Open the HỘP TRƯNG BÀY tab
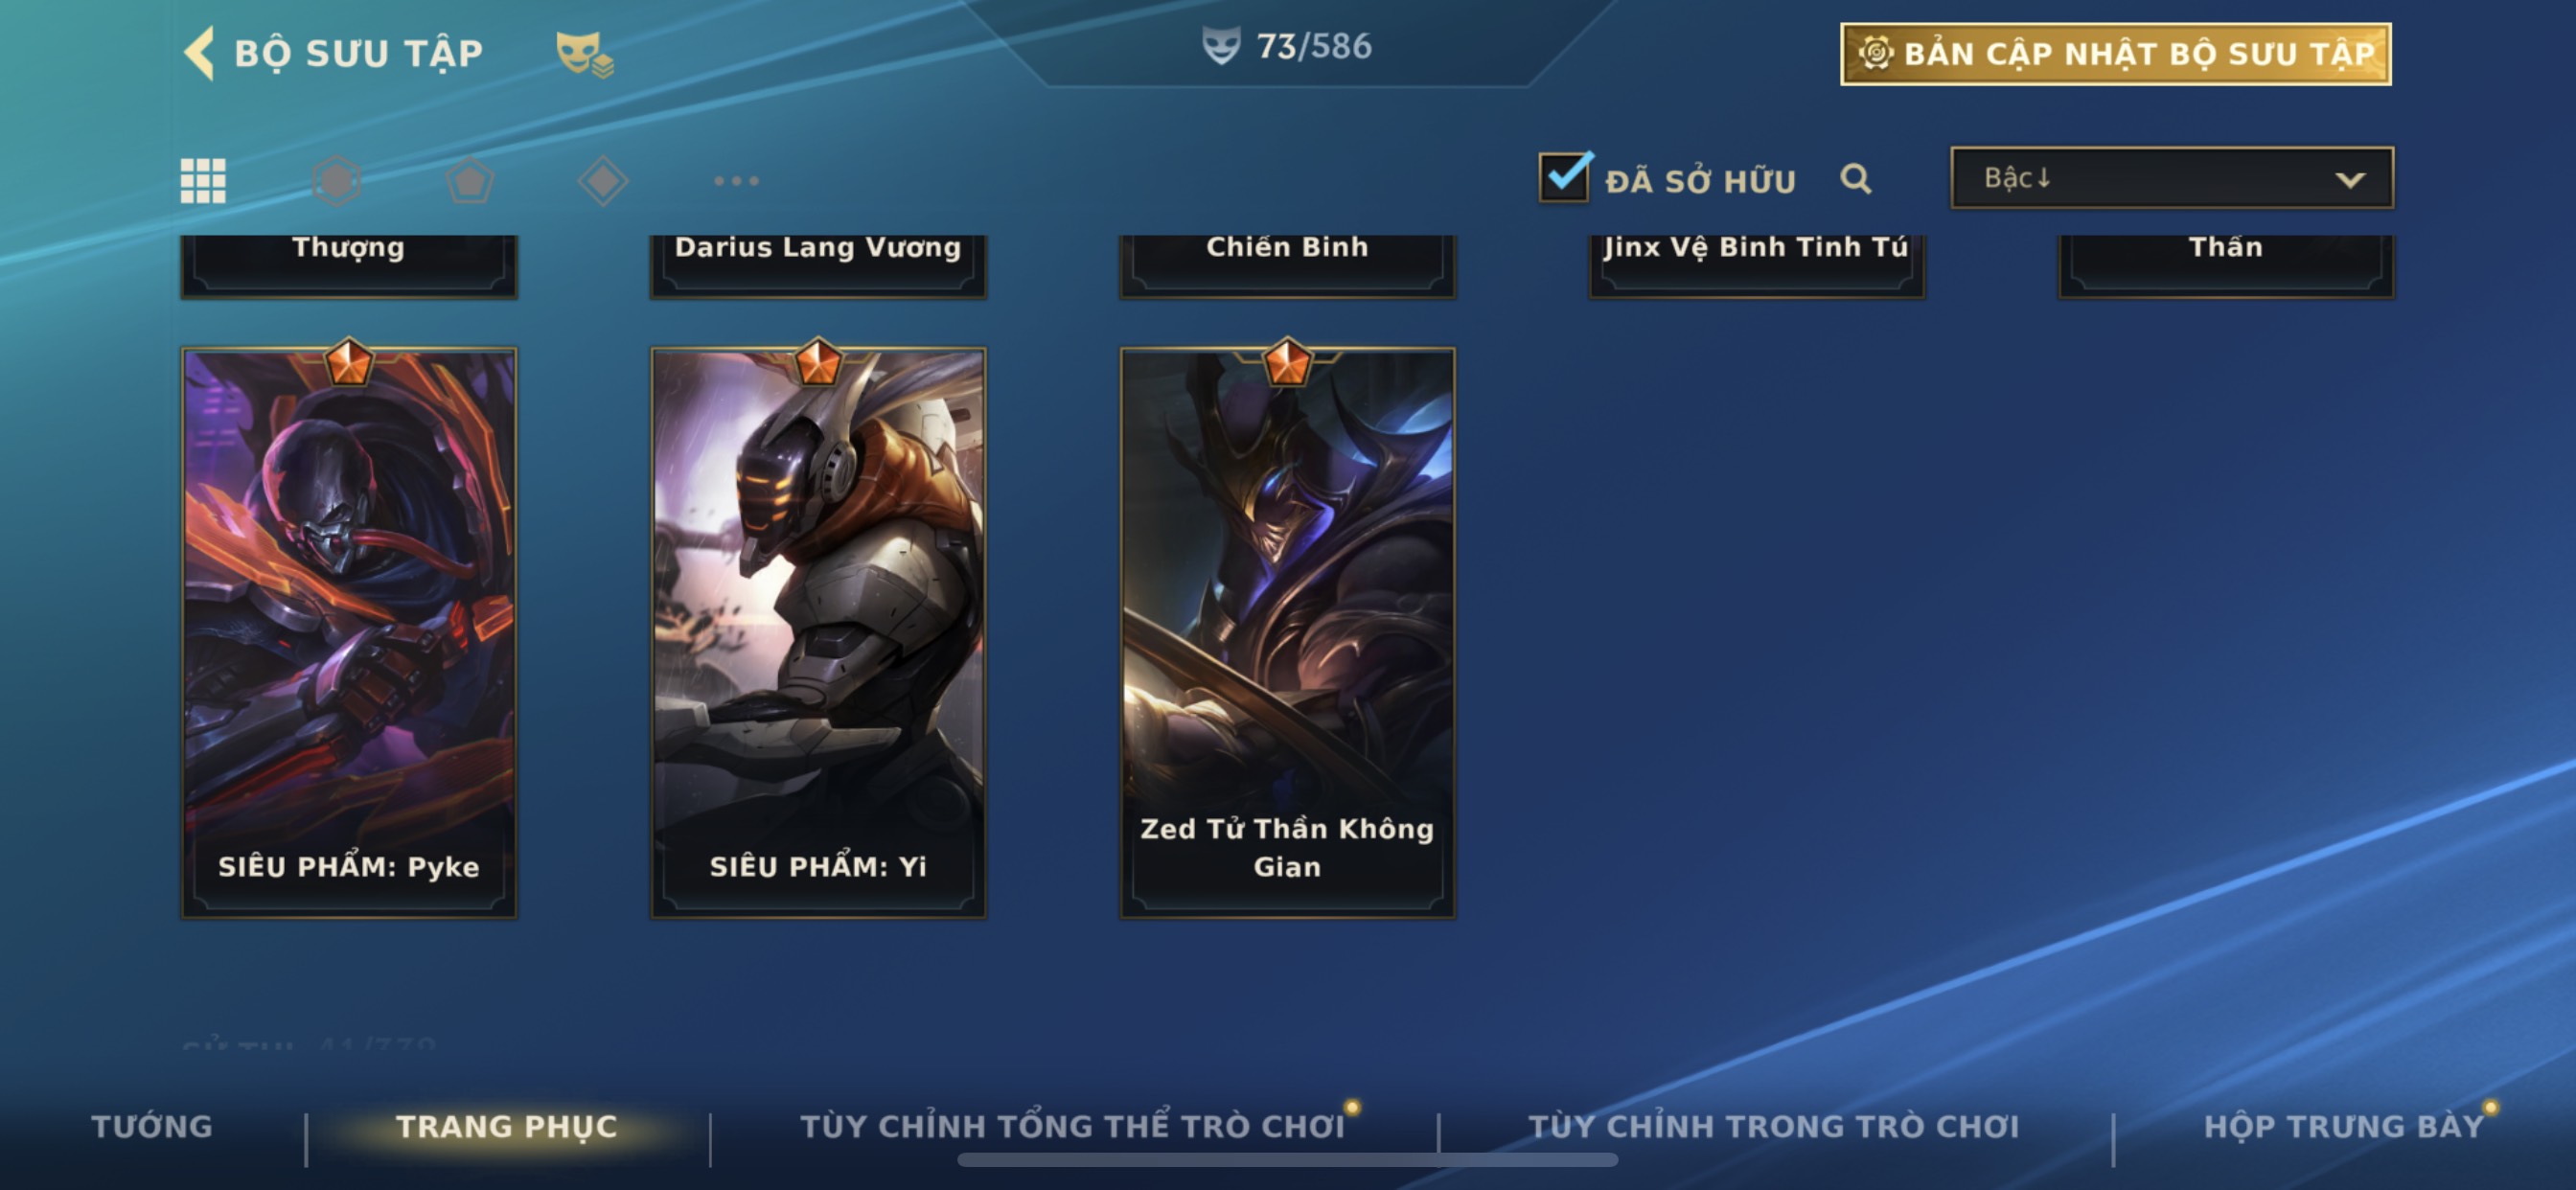2576x1190 pixels. click(2344, 1126)
